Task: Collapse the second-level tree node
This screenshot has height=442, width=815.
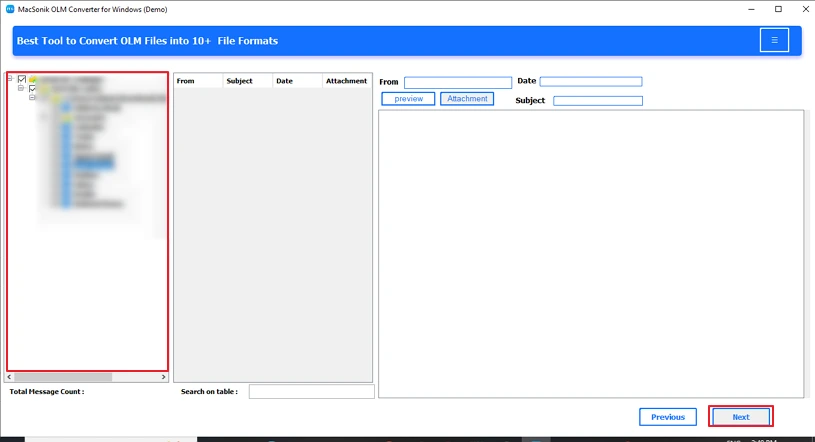Action: [x=21, y=89]
